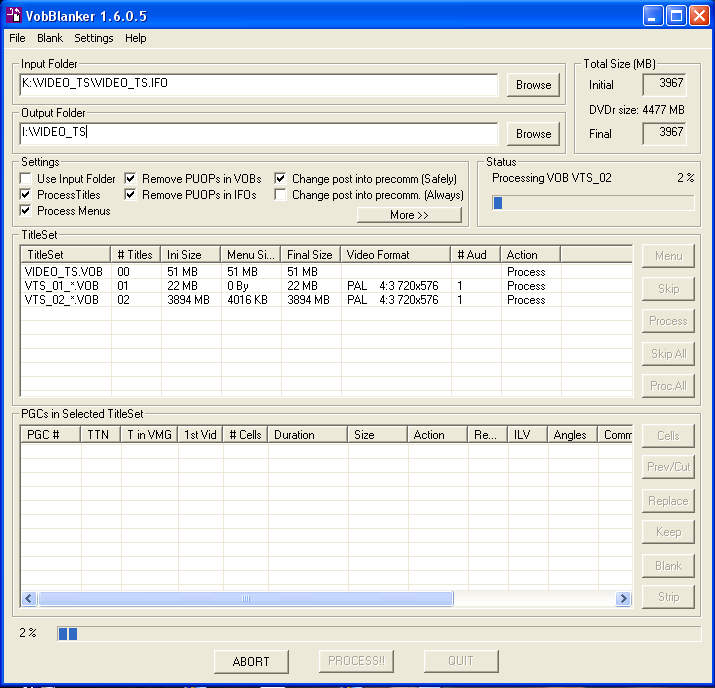
Task: Click the Keep button
Action: (668, 532)
